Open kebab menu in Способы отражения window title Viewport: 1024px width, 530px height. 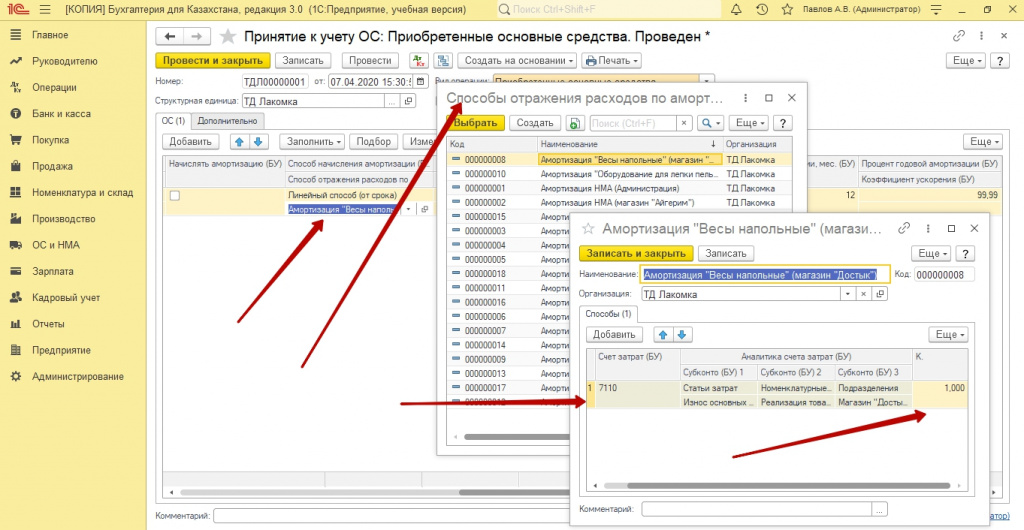tap(745, 98)
